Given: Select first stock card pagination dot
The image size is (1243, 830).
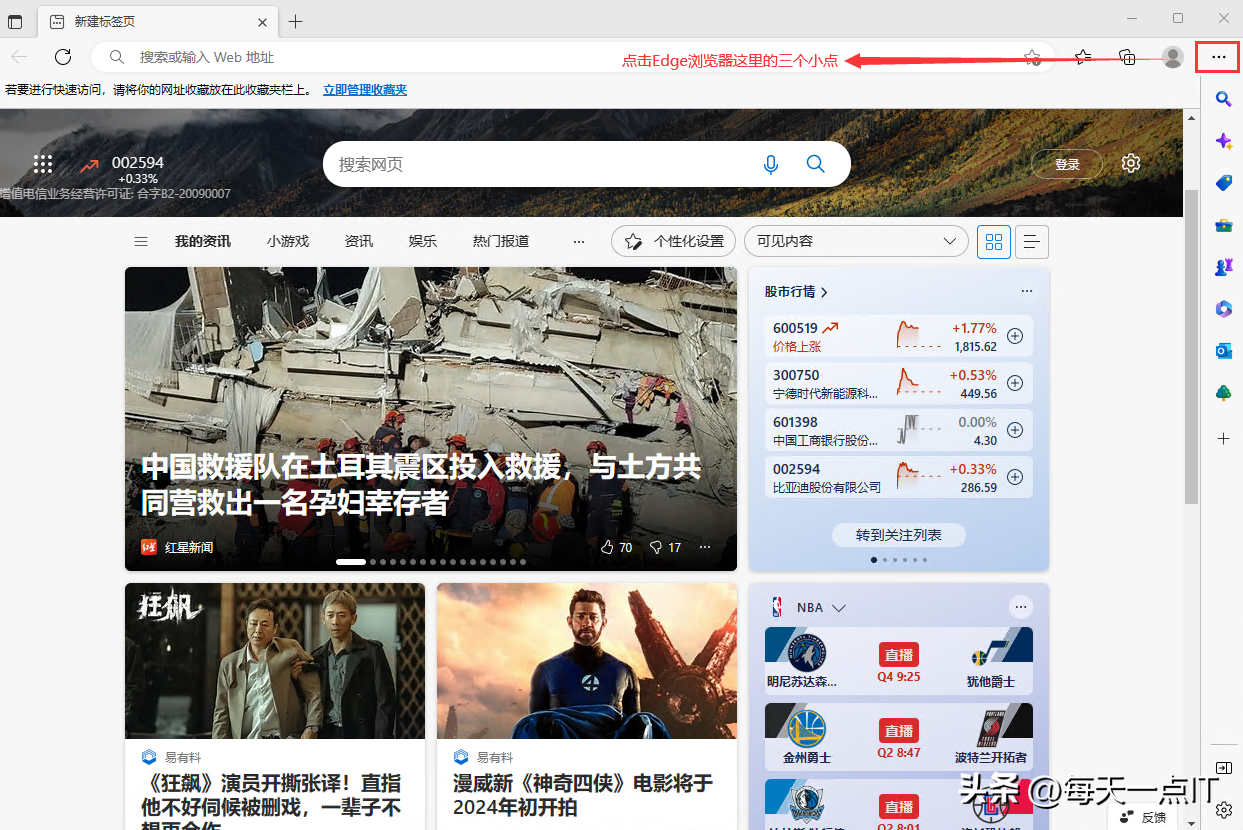Looking at the screenshot, I should pyautogui.click(x=874, y=560).
